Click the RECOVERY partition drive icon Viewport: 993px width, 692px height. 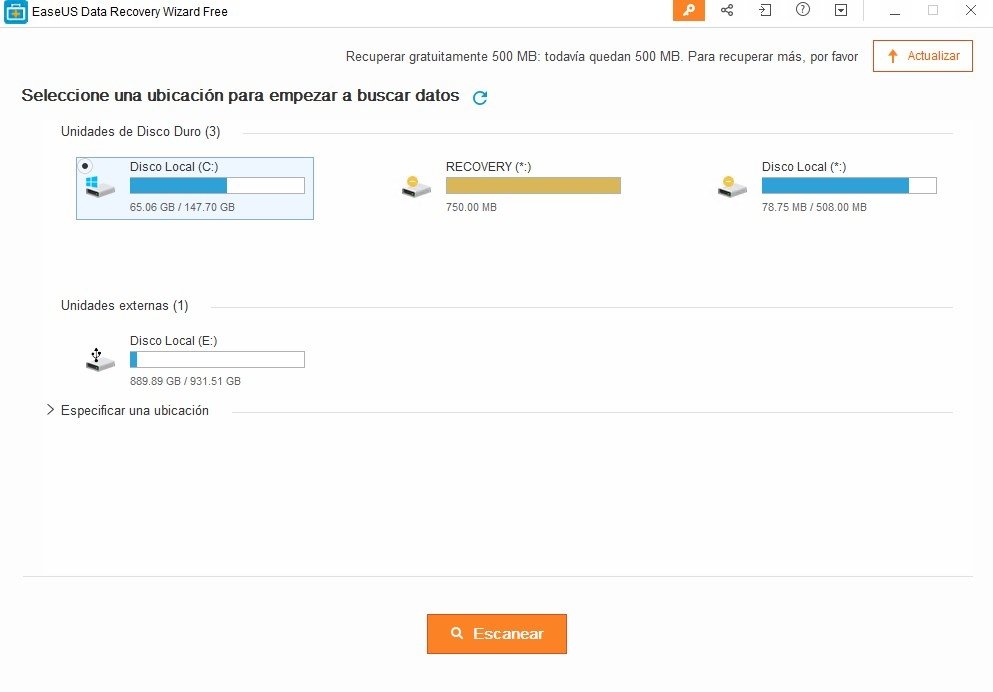(416, 186)
